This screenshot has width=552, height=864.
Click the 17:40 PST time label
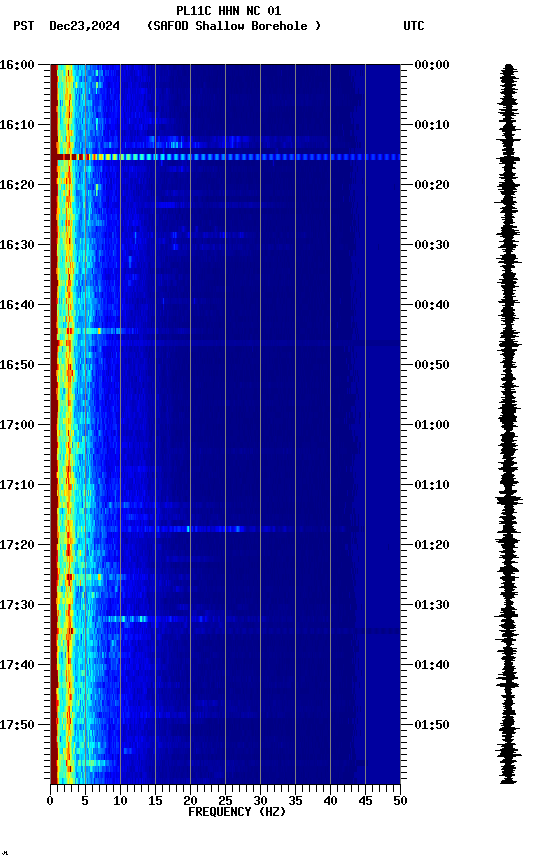(17, 666)
